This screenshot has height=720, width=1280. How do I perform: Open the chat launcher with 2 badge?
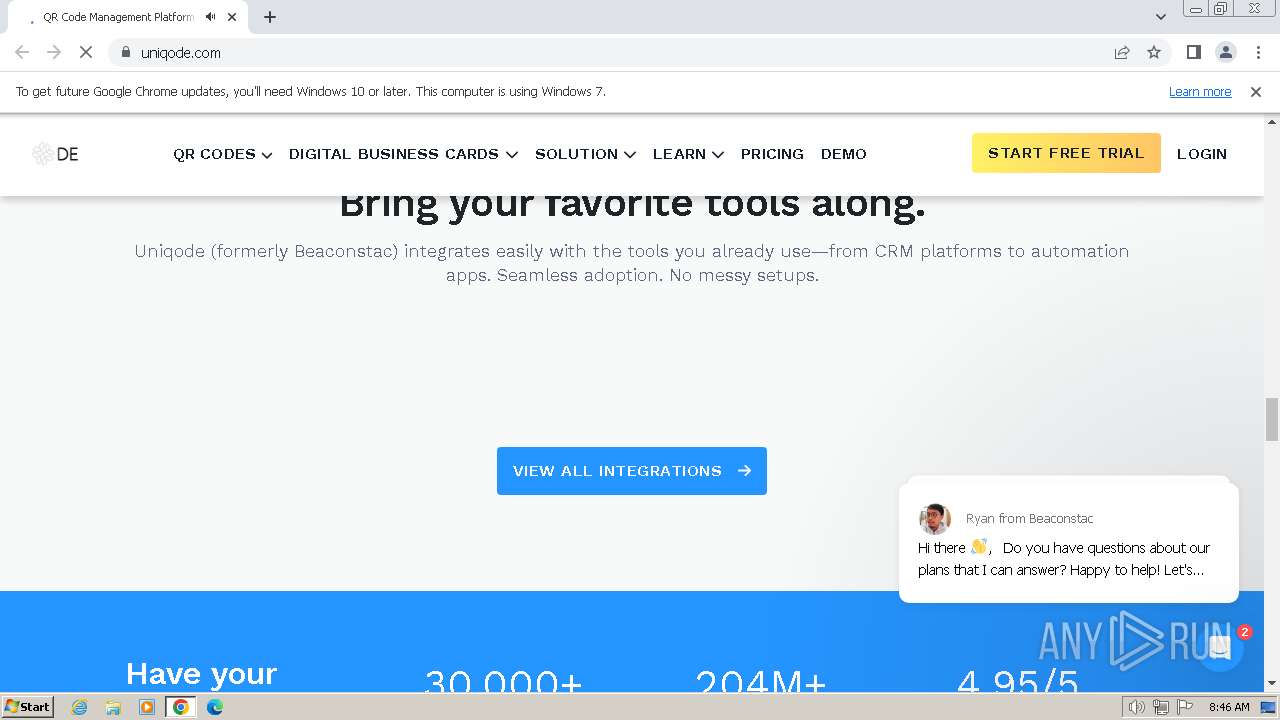coord(1219,647)
